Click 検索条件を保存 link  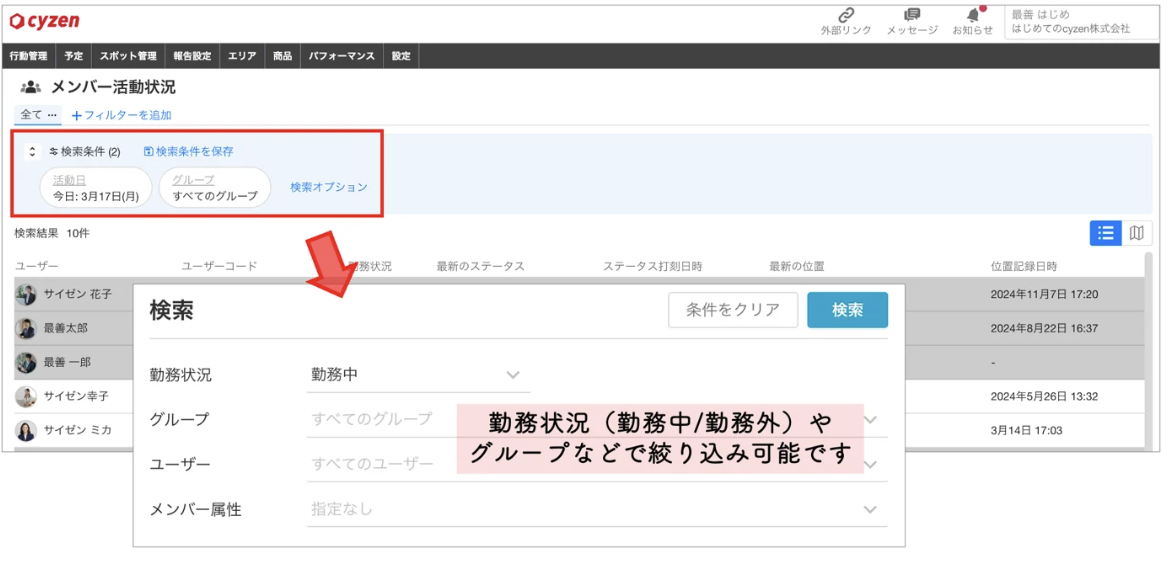pyautogui.click(x=188, y=151)
